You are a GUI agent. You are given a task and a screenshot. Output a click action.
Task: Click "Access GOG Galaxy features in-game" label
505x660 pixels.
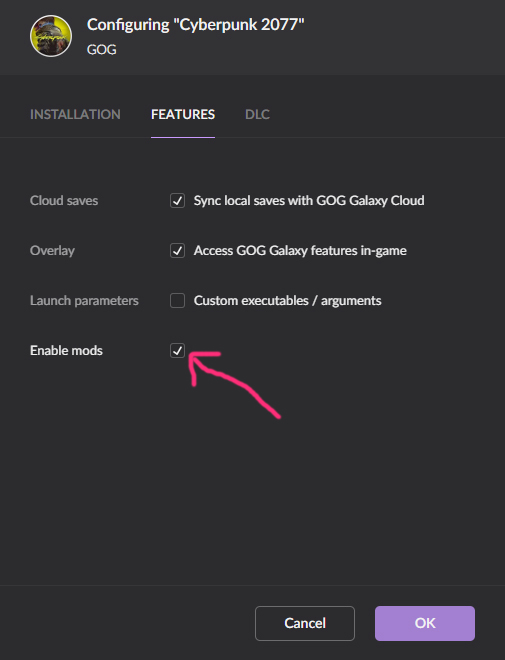[x=300, y=251]
